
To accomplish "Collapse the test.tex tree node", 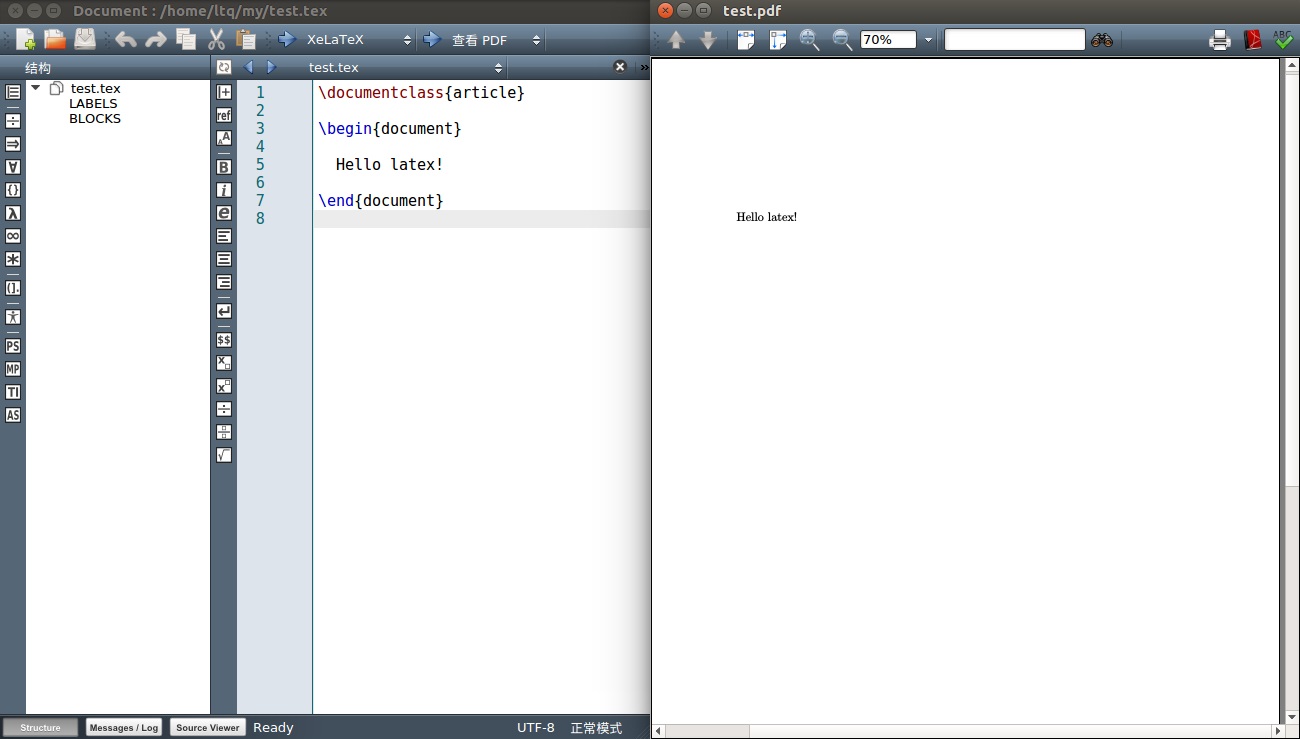I will coord(36,88).
